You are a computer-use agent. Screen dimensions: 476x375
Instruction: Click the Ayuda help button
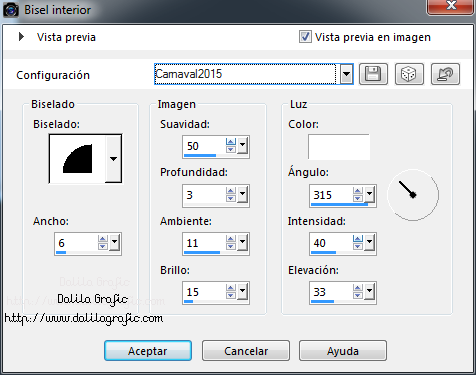(343, 351)
